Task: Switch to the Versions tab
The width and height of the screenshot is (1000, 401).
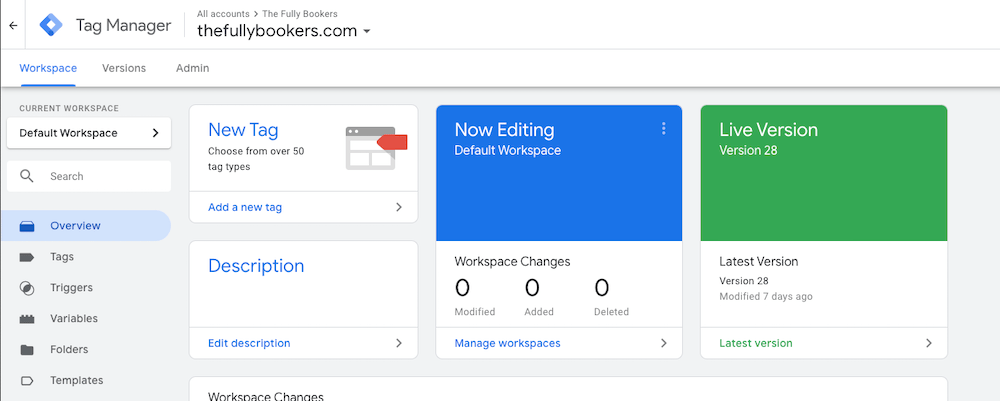Action: pos(124,68)
